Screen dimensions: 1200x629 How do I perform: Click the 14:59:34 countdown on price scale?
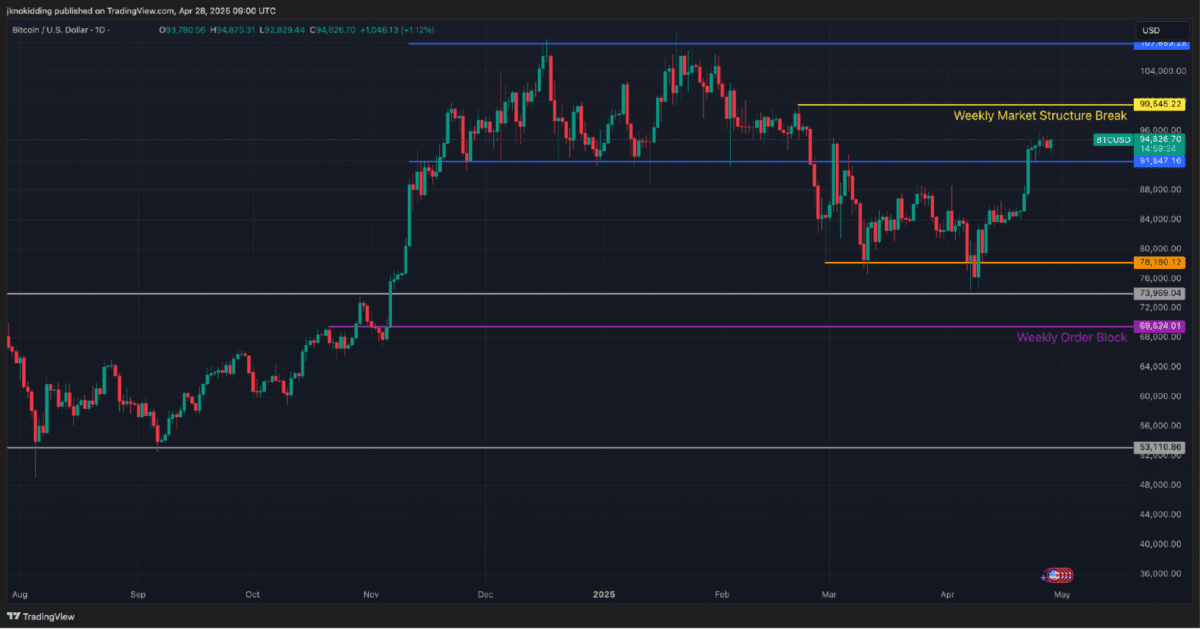point(1160,149)
